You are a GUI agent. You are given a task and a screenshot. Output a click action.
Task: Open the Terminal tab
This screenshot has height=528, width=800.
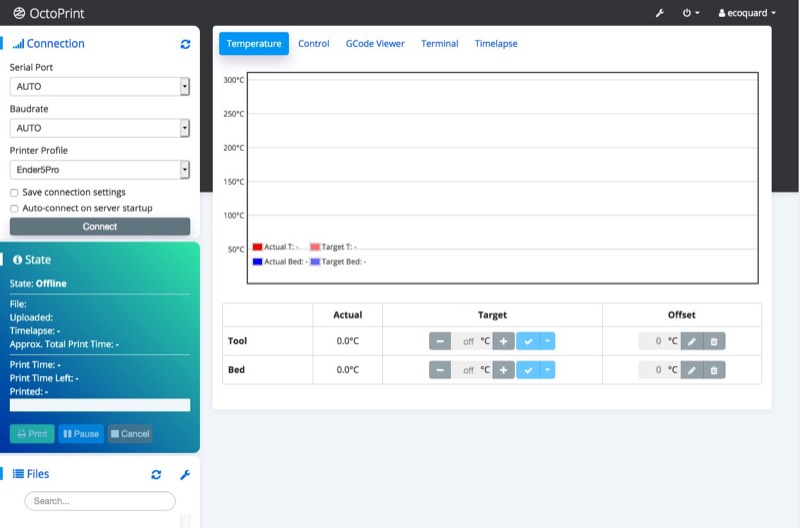click(x=439, y=44)
